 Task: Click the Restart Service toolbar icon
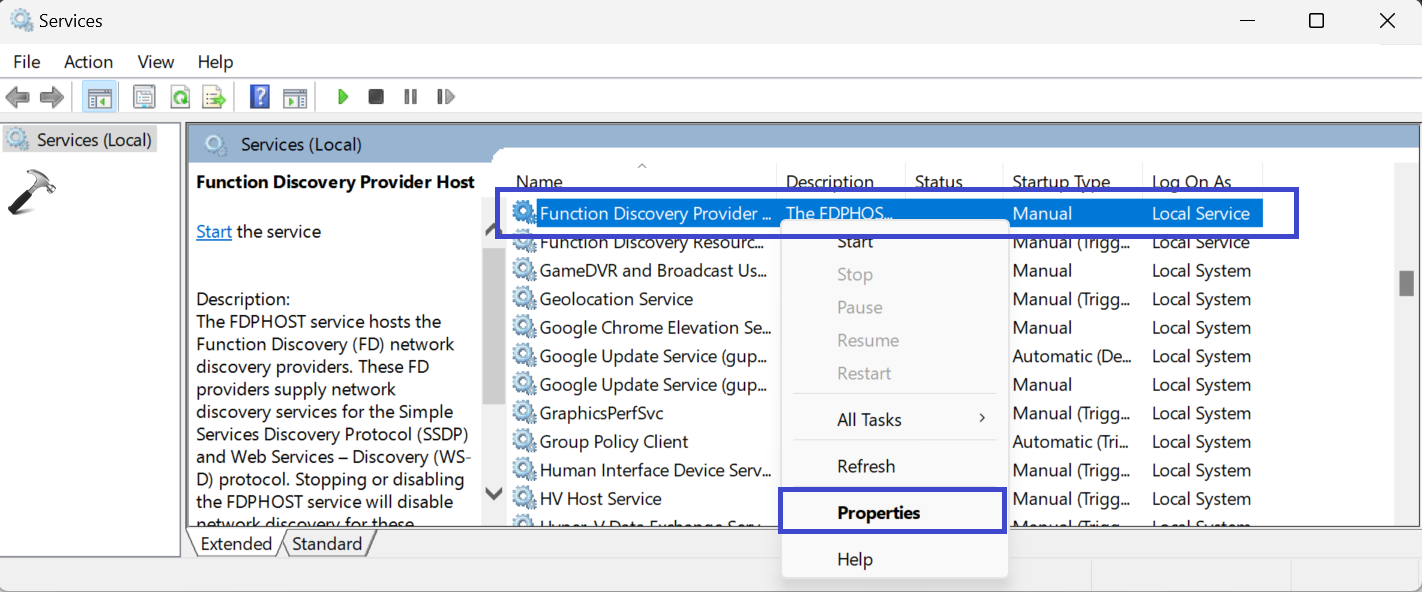click(x=446, y=97)
